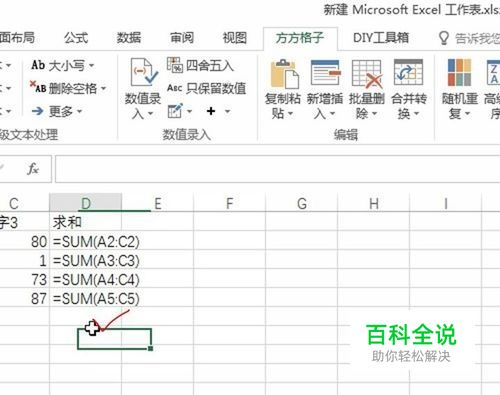Click the 新增插入 icon
Viewport: 500px width, 395px height.
click(326, 72)
